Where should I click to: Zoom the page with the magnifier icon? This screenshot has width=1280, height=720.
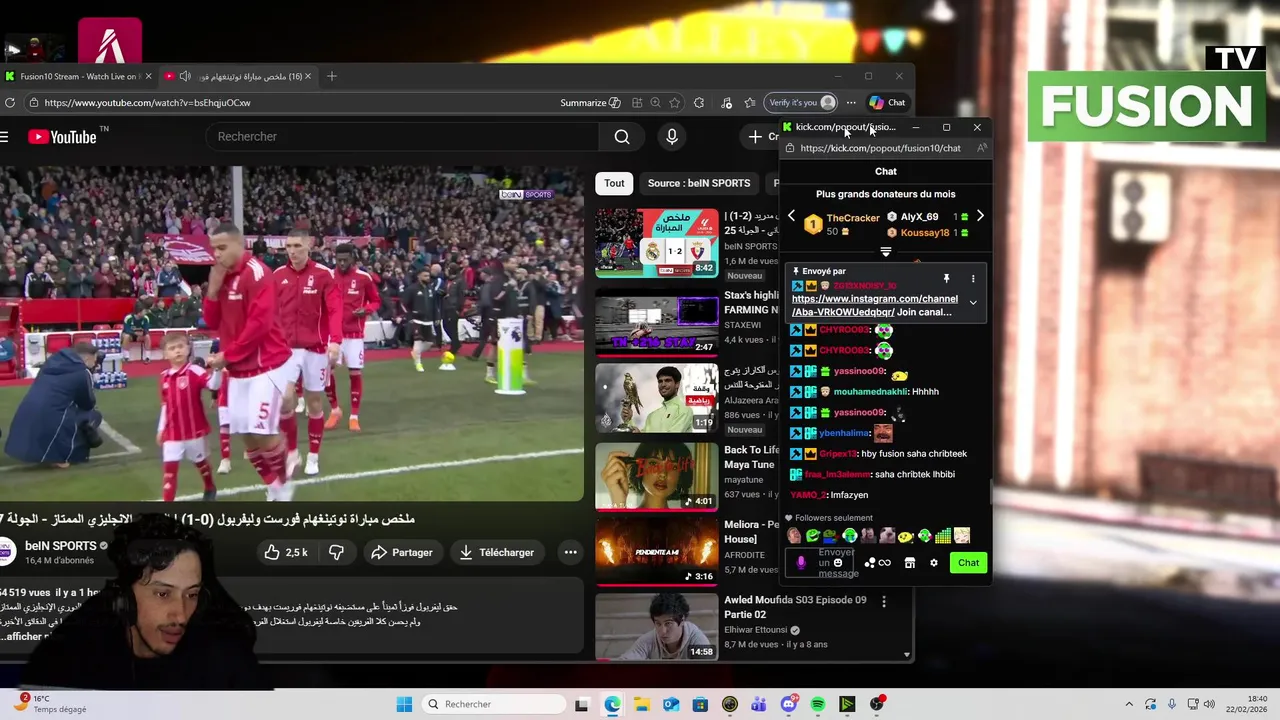pos(655,102)
